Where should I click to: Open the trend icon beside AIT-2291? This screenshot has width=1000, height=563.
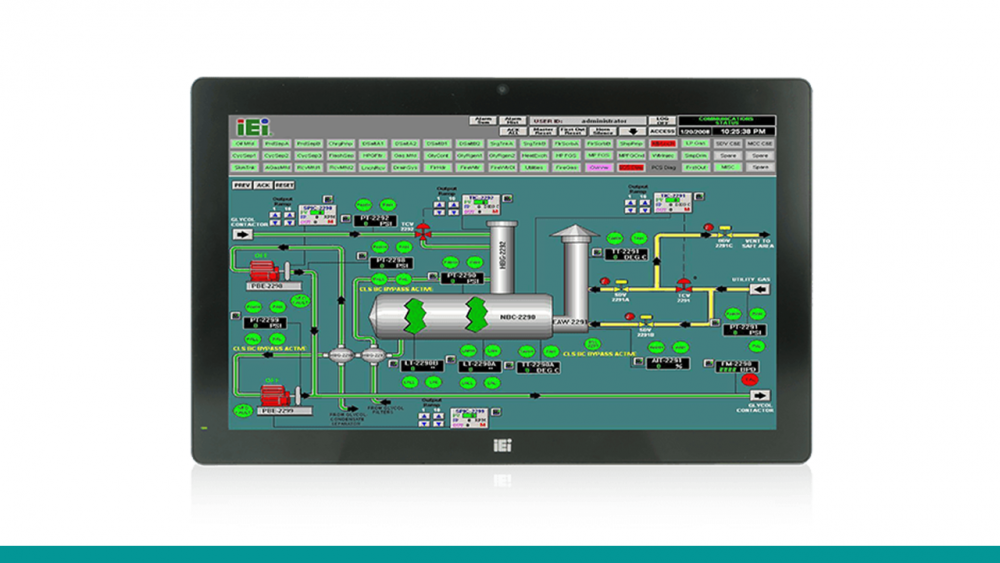[x=638, y=362]
